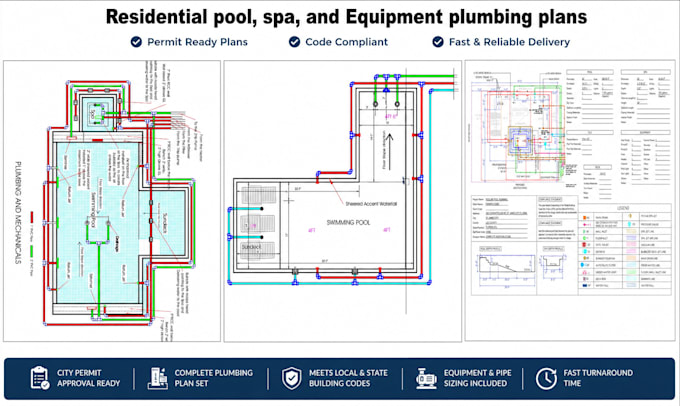
Task: Click the LEGEND table on the right sheet
Action: [x=624, y=247]
